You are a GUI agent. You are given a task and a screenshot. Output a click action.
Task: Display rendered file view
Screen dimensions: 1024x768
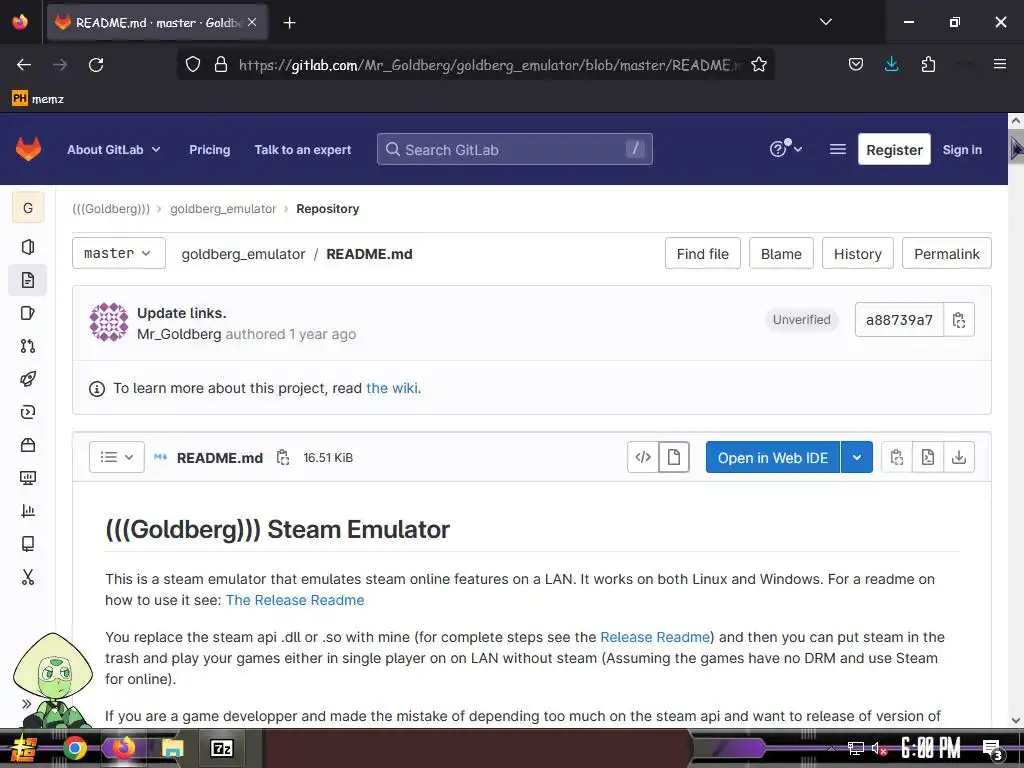click(x=674, y=457)
